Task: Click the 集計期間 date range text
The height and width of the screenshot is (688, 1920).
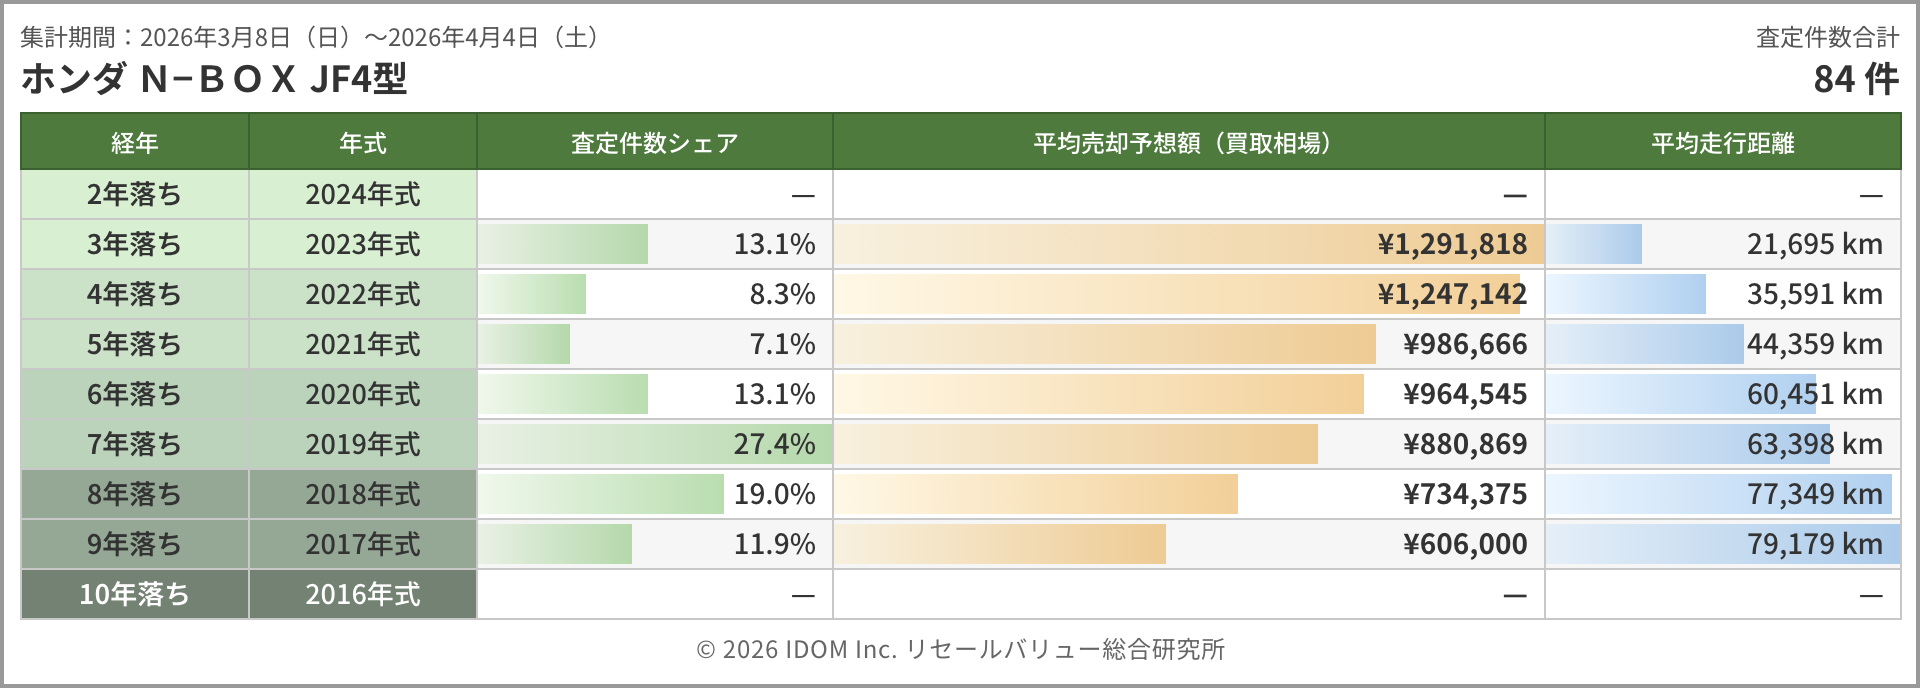Action: click(x=311, y=38)
